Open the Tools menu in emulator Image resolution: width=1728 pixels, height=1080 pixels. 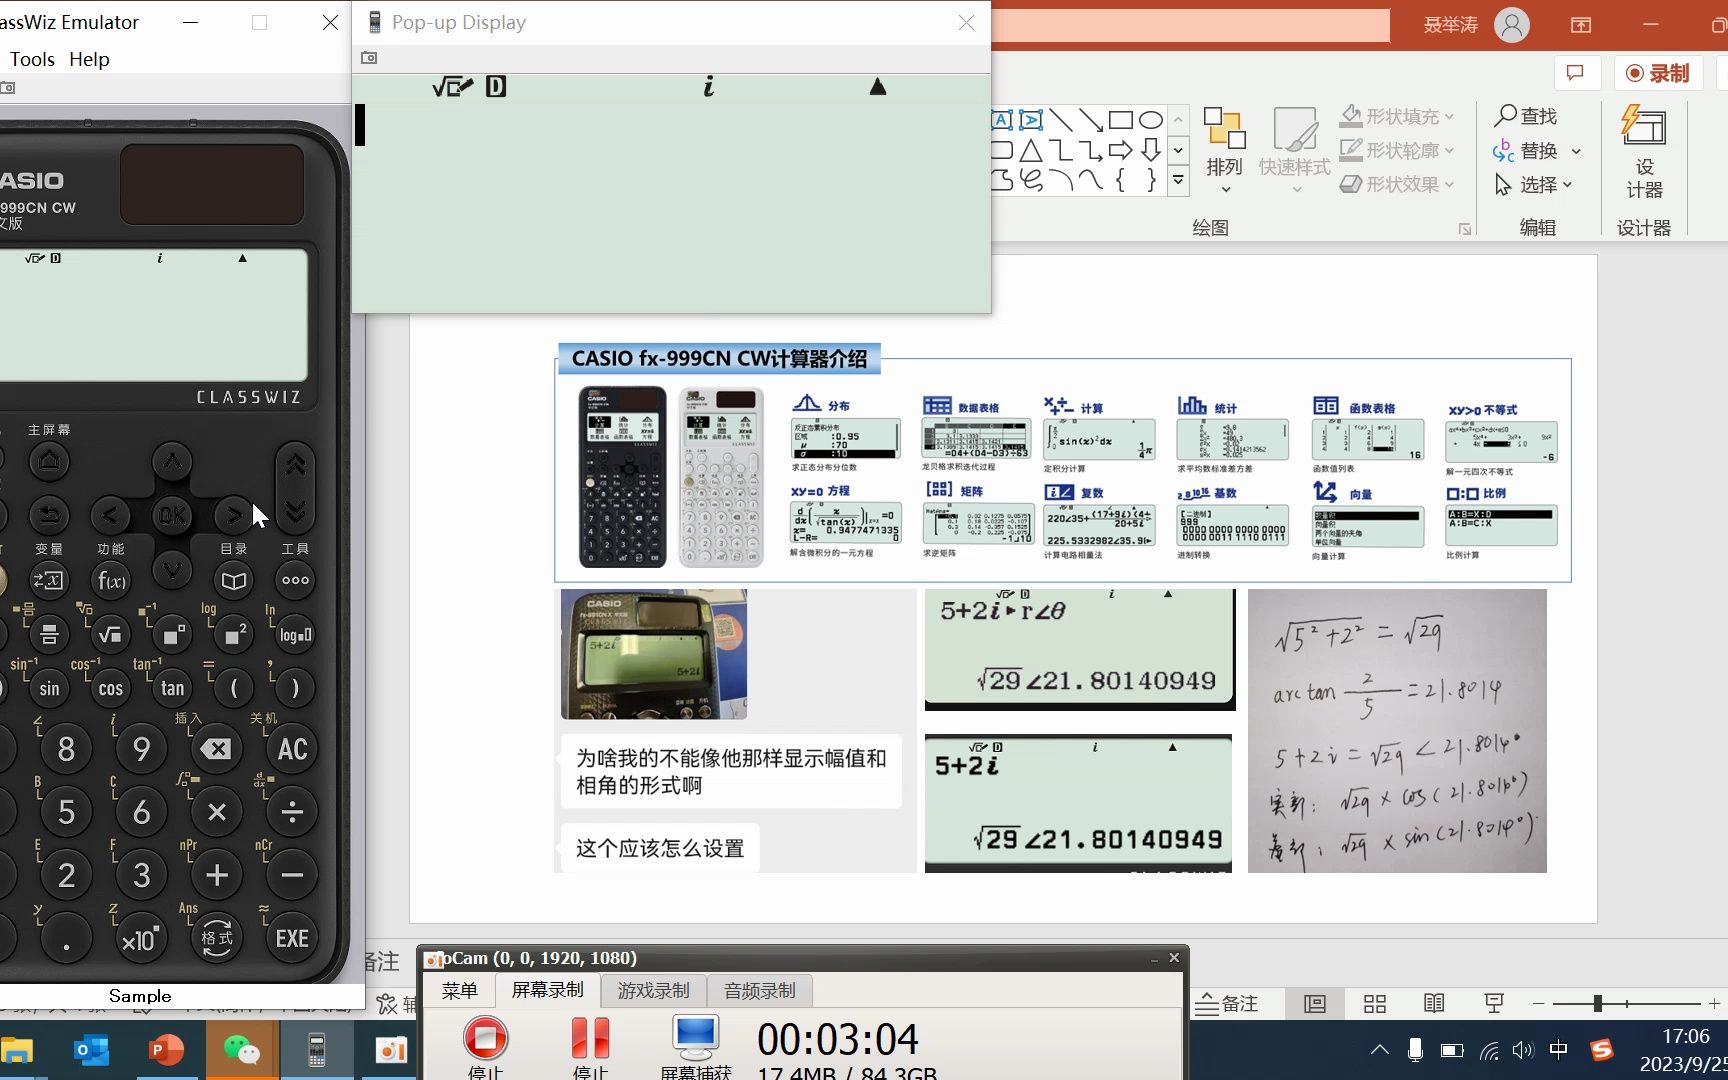[32, 59]
